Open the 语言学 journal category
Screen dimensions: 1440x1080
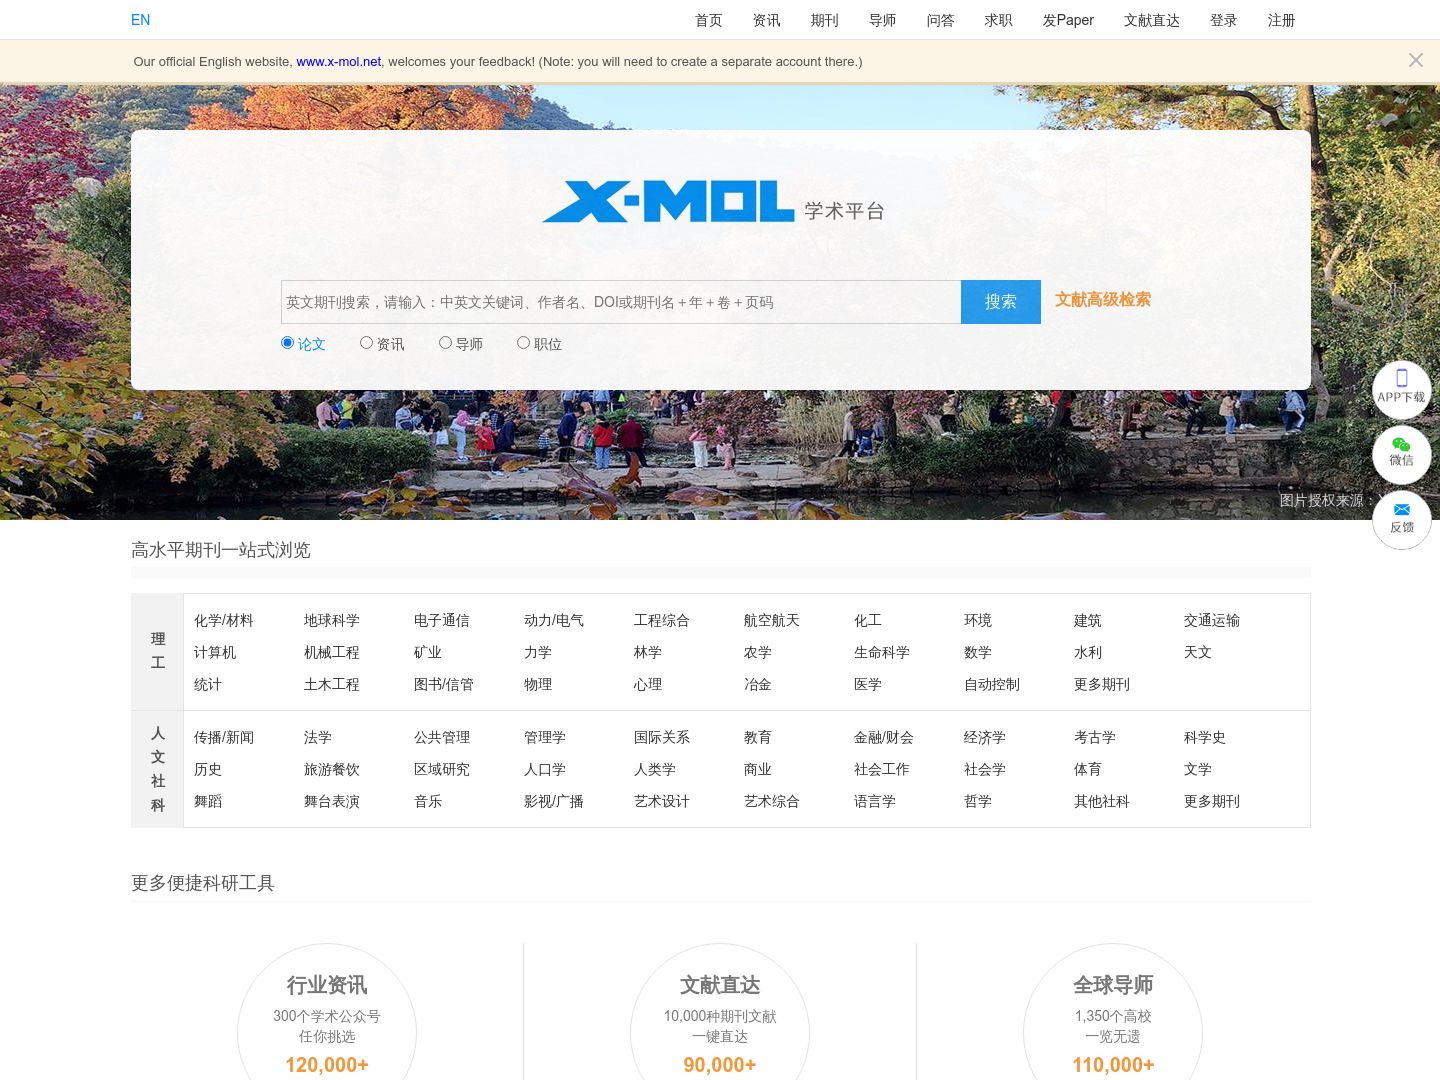(x=875, y=801)
